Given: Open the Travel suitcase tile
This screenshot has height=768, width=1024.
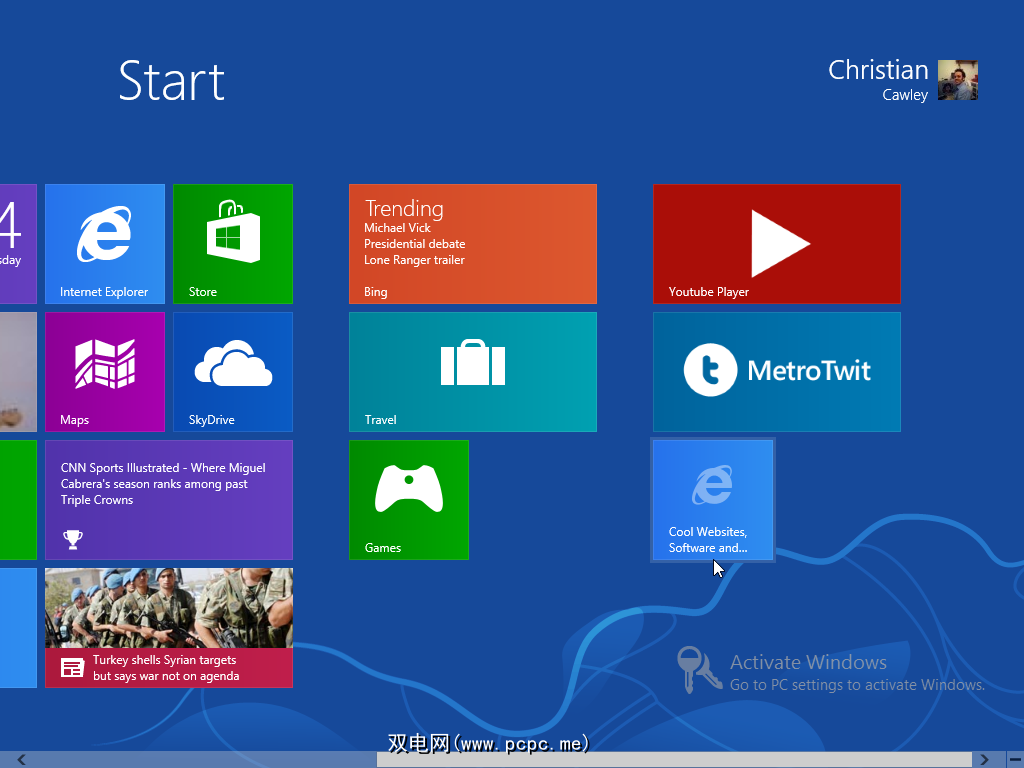Looking at the screenshot, I should [472, 371].
